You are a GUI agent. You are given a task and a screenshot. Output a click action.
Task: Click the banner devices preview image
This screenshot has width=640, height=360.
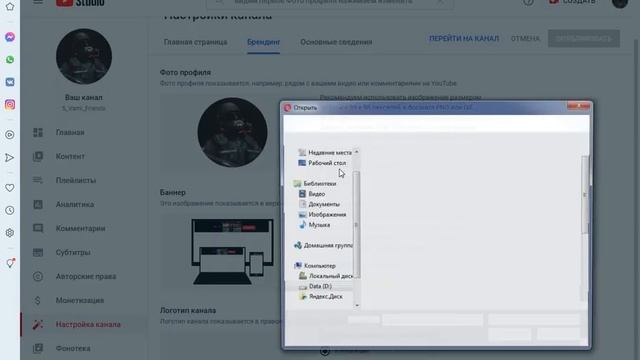point(233,251)
